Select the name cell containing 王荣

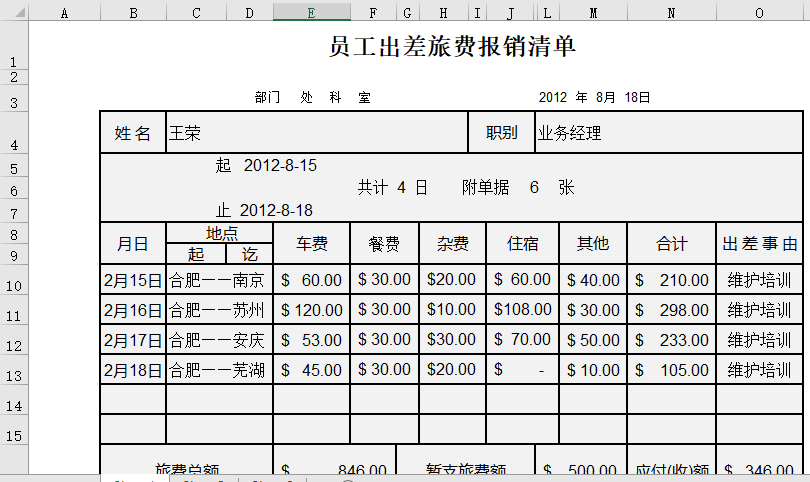316,133
